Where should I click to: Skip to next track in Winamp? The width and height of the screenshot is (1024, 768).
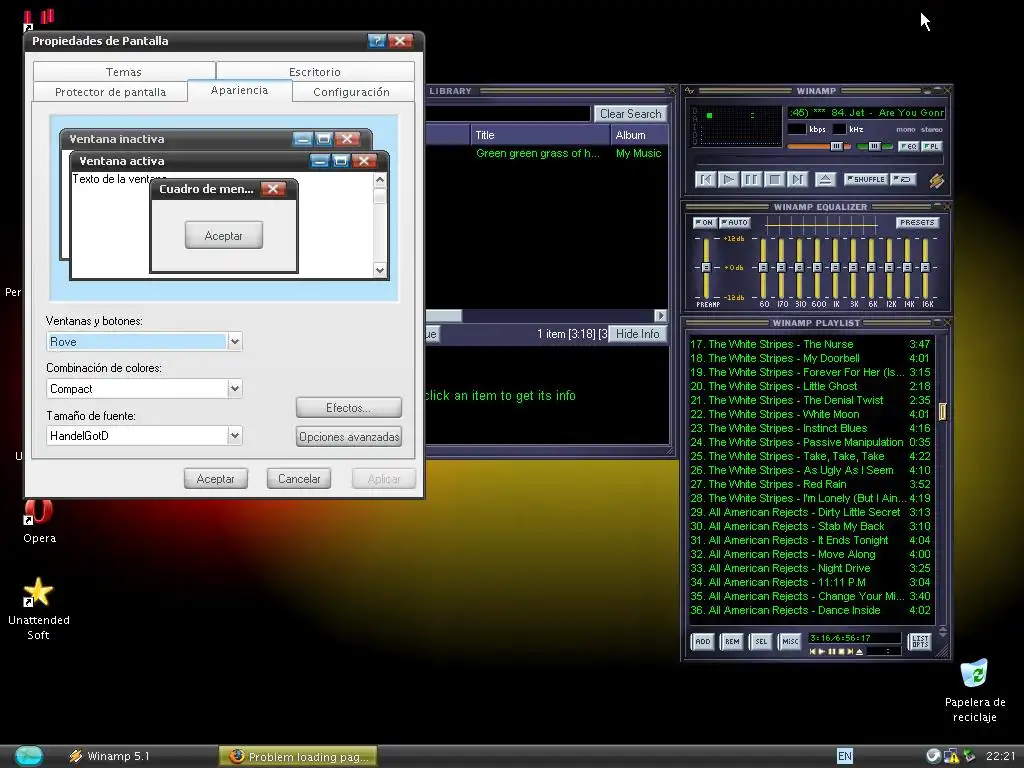point(797,179)
